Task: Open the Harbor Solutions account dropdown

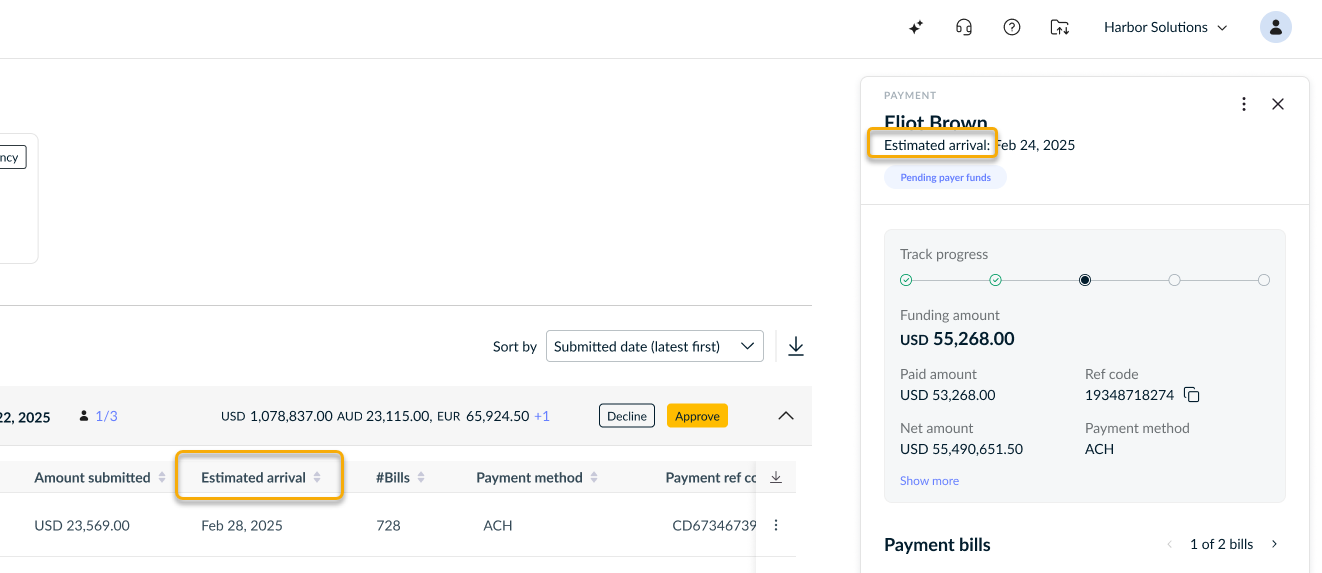Action: coord(1165,28)
